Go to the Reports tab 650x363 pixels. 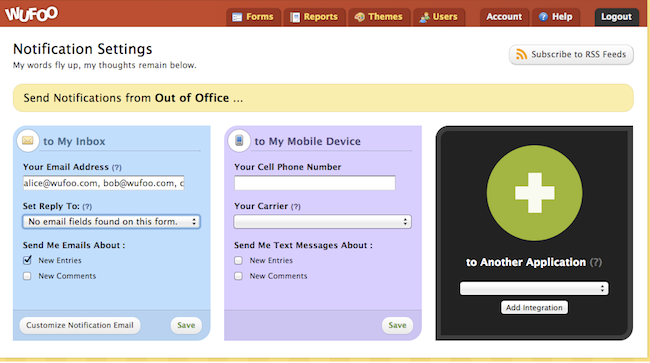coord(314,17)
